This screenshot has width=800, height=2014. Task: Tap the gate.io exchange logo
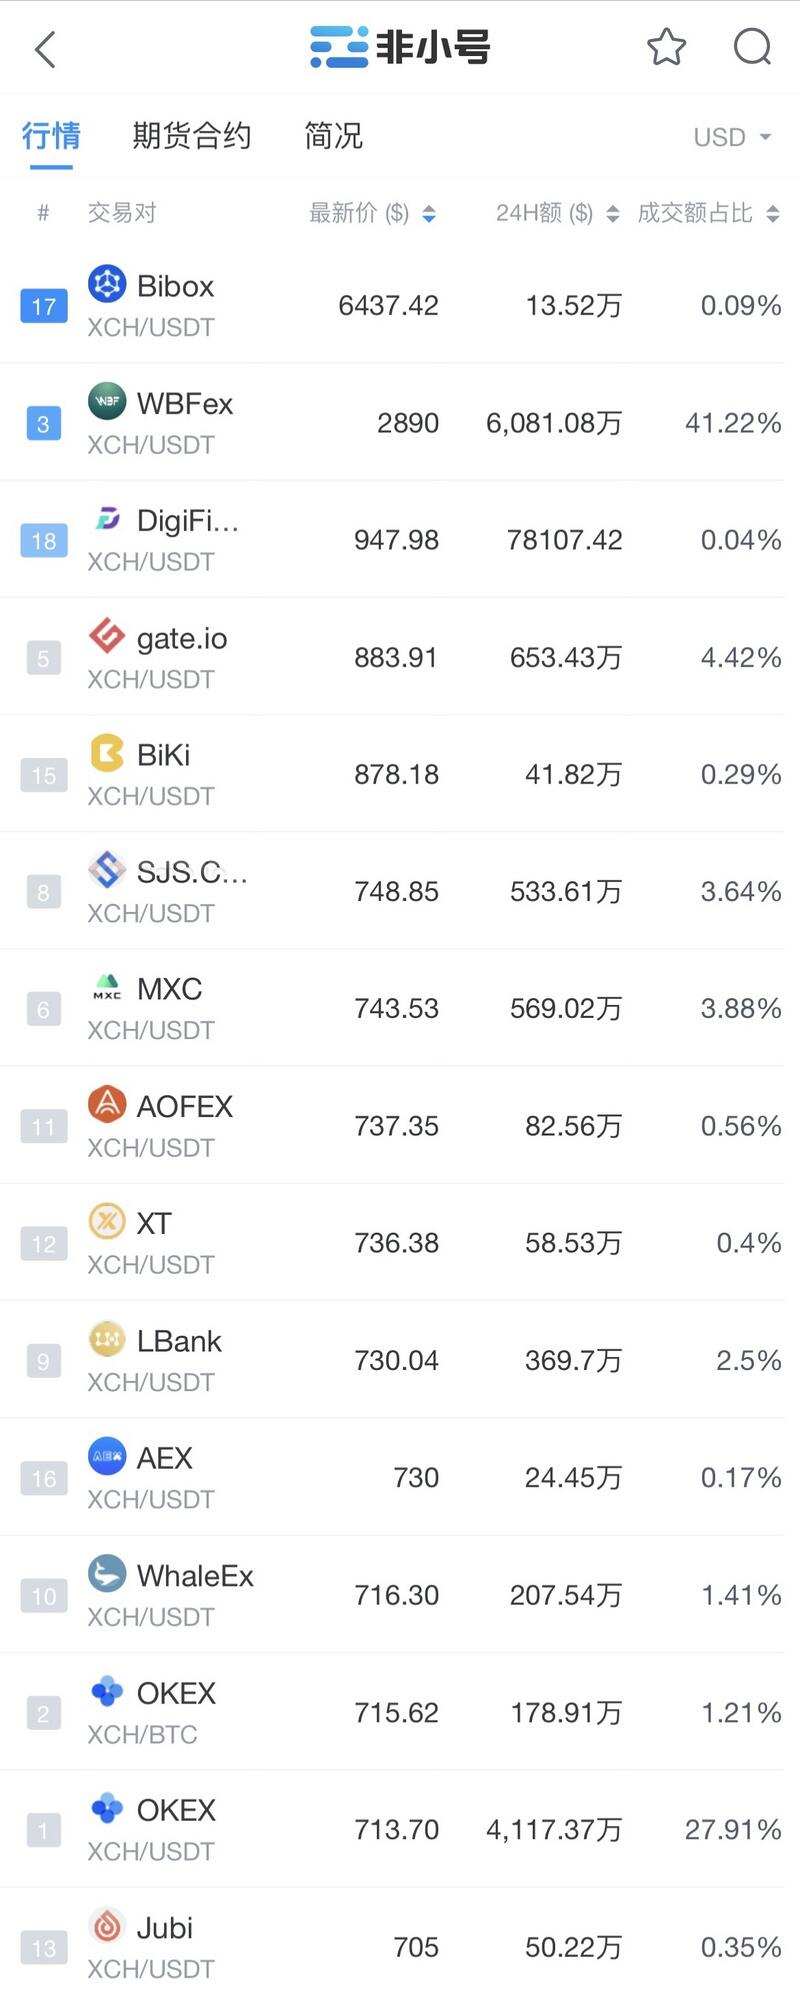107,635
